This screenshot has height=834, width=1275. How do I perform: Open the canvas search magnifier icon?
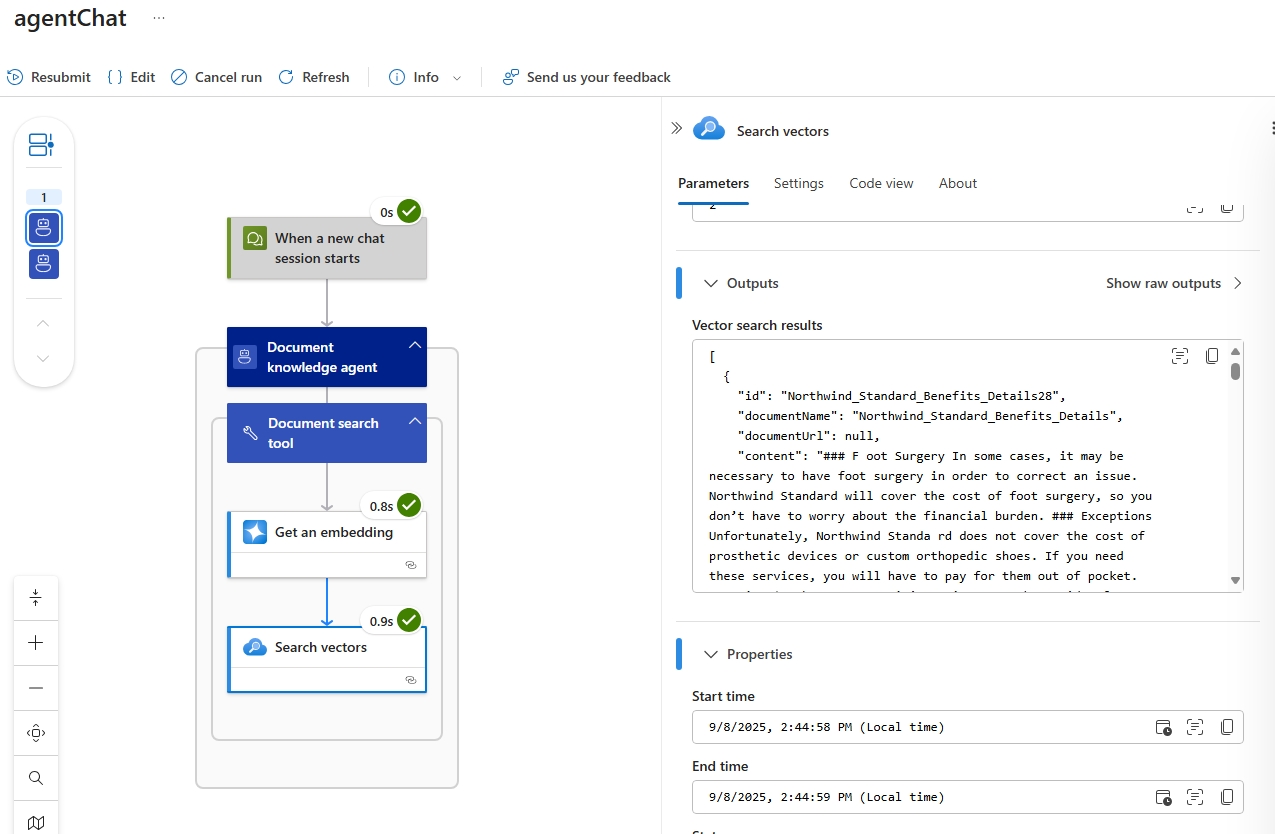coord(36,778)
